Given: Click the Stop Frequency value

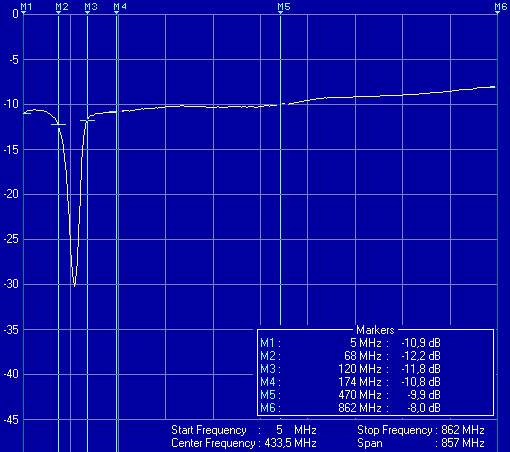Looking at the screenshot, I should pyautogui.click(x=463, y=430).
